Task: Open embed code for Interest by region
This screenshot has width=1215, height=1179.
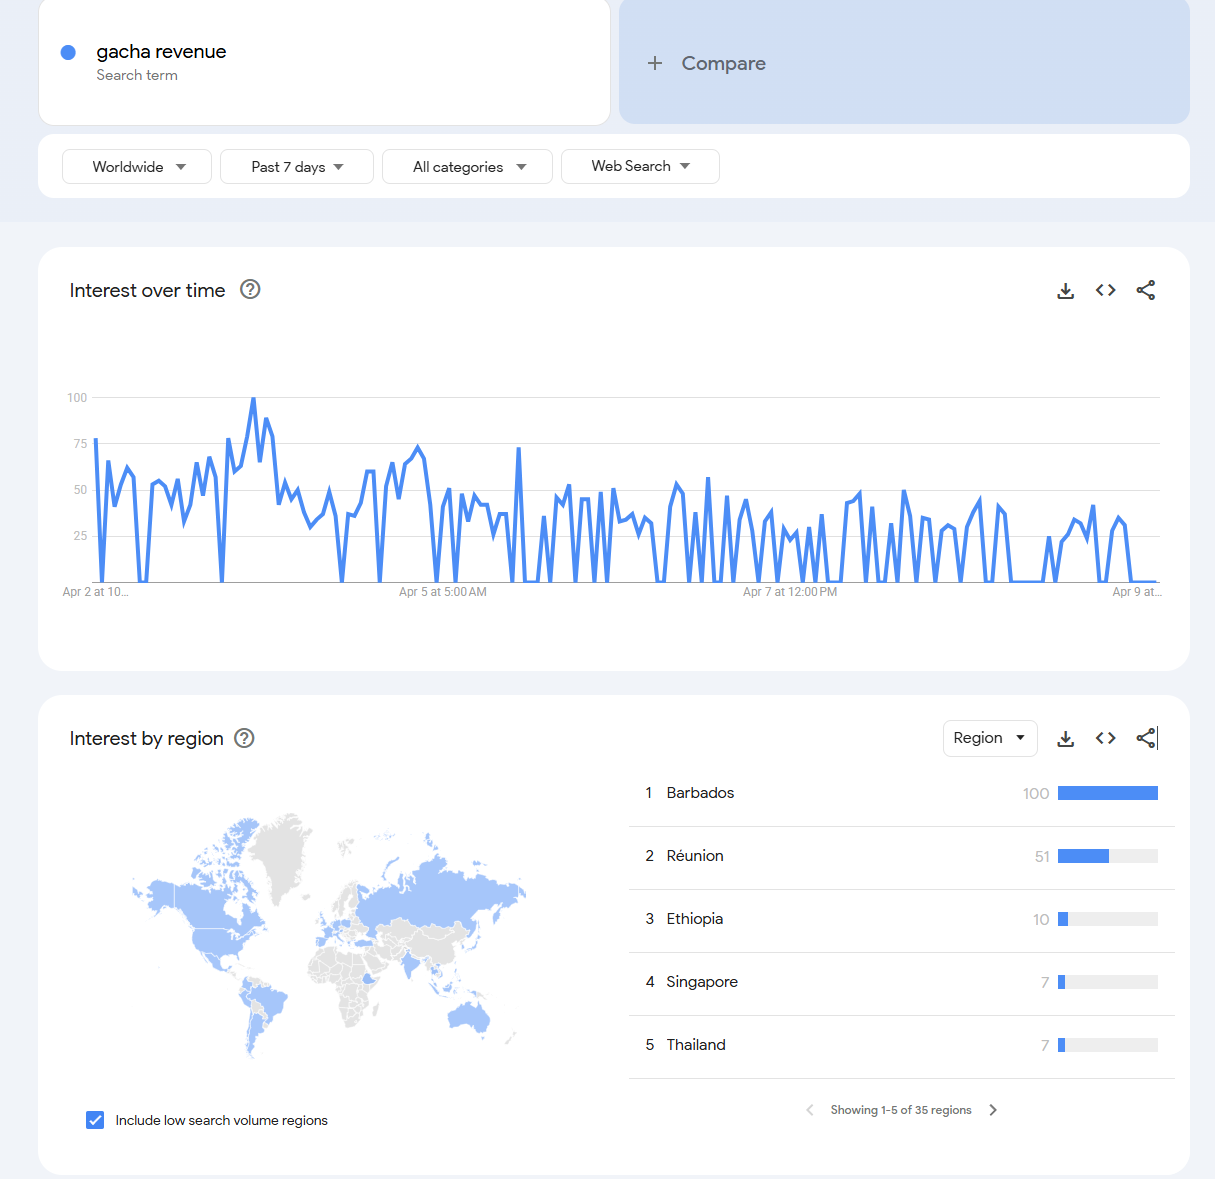Action: tap(1105, 738)
